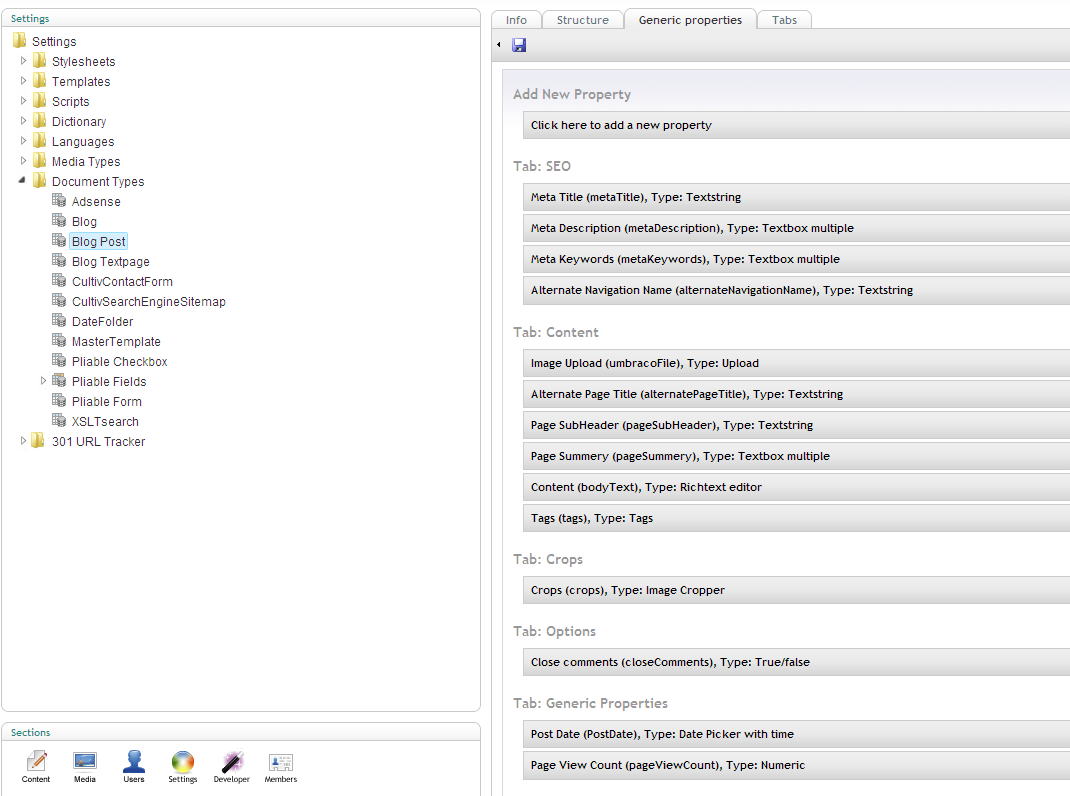Click here to add a new property
Viewport: 1070px width, 796px height.
click(621, 125)
